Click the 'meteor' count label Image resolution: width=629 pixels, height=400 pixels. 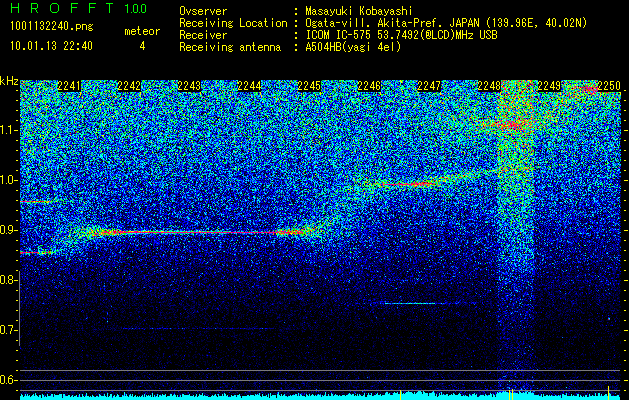142,31
